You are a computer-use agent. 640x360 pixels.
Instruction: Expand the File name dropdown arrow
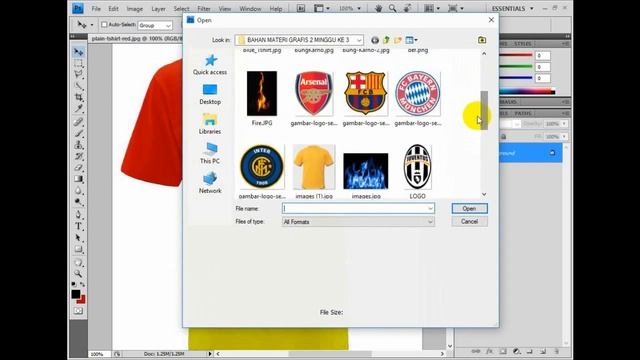click(430, 209)
